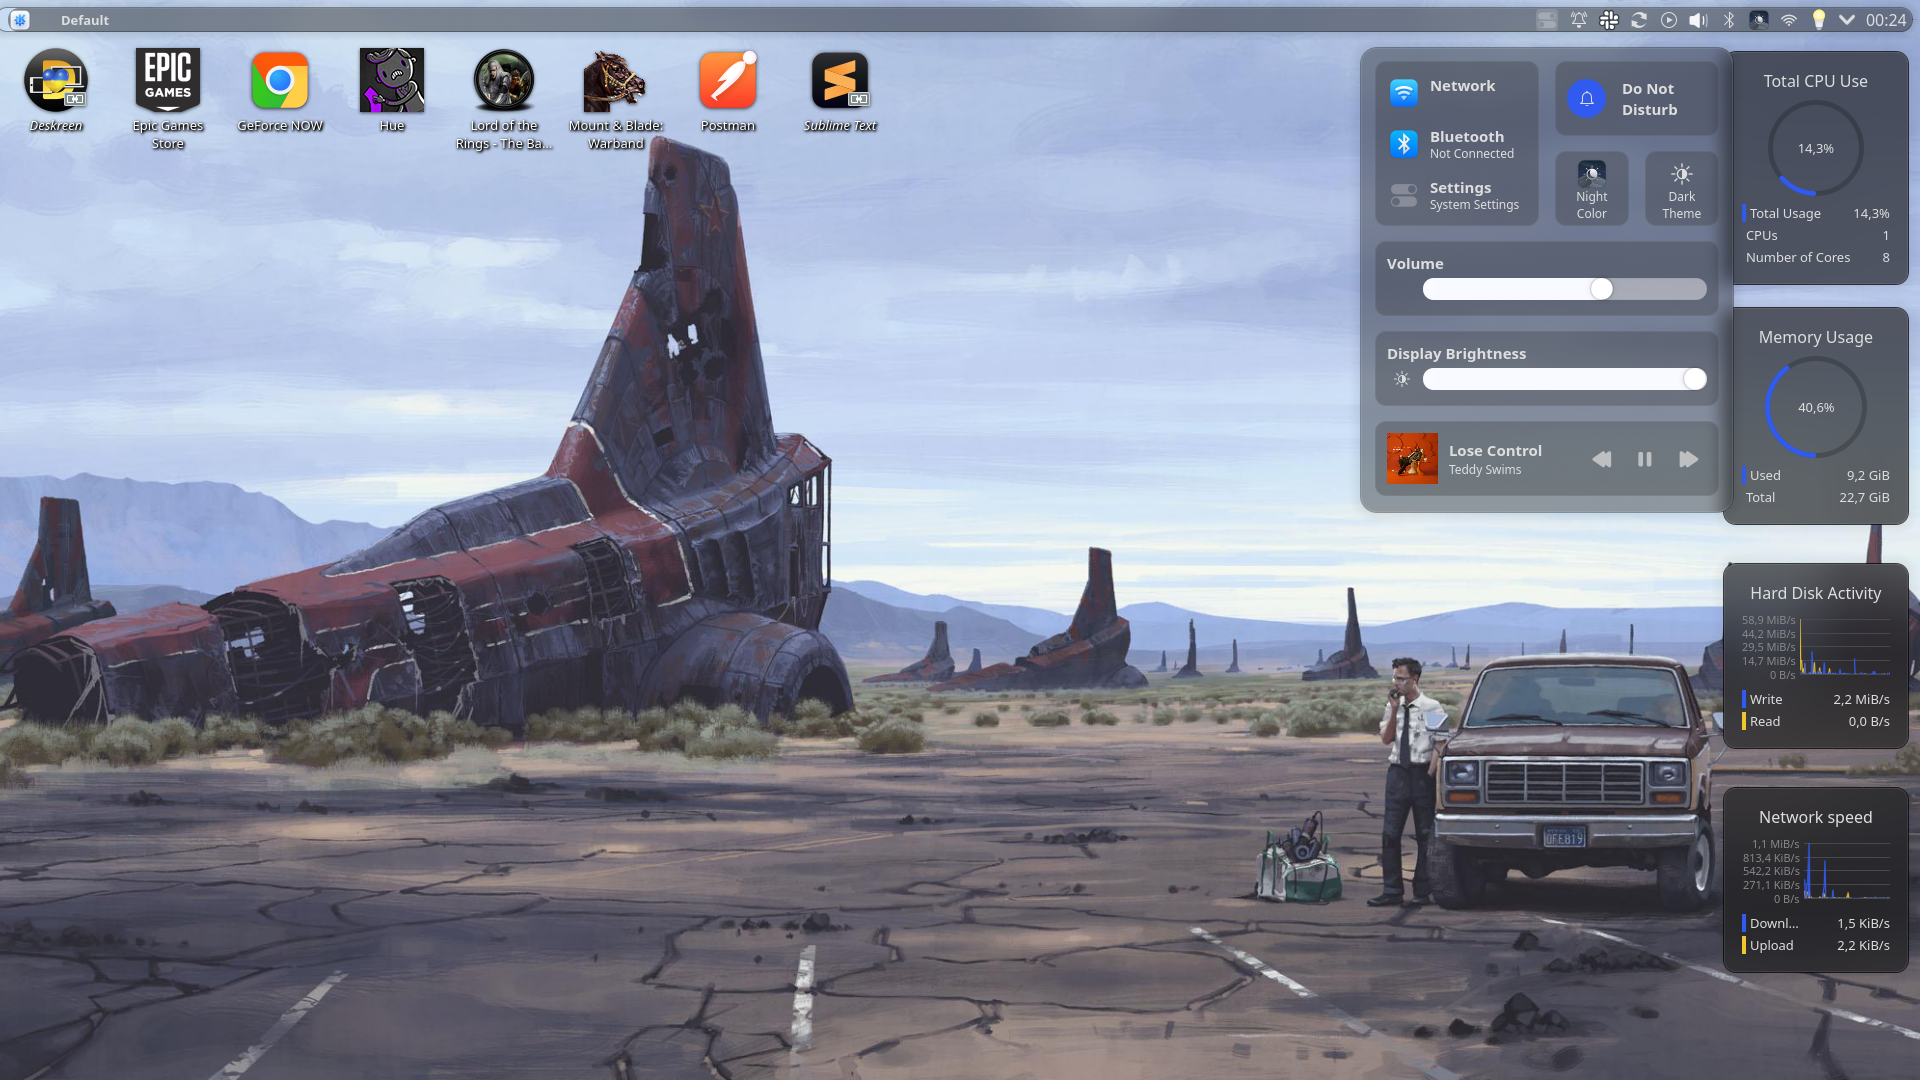1920x1080 pixels.
Task: Click the Downl... 1,5 KiB/s row
Action: point(1817,923)
